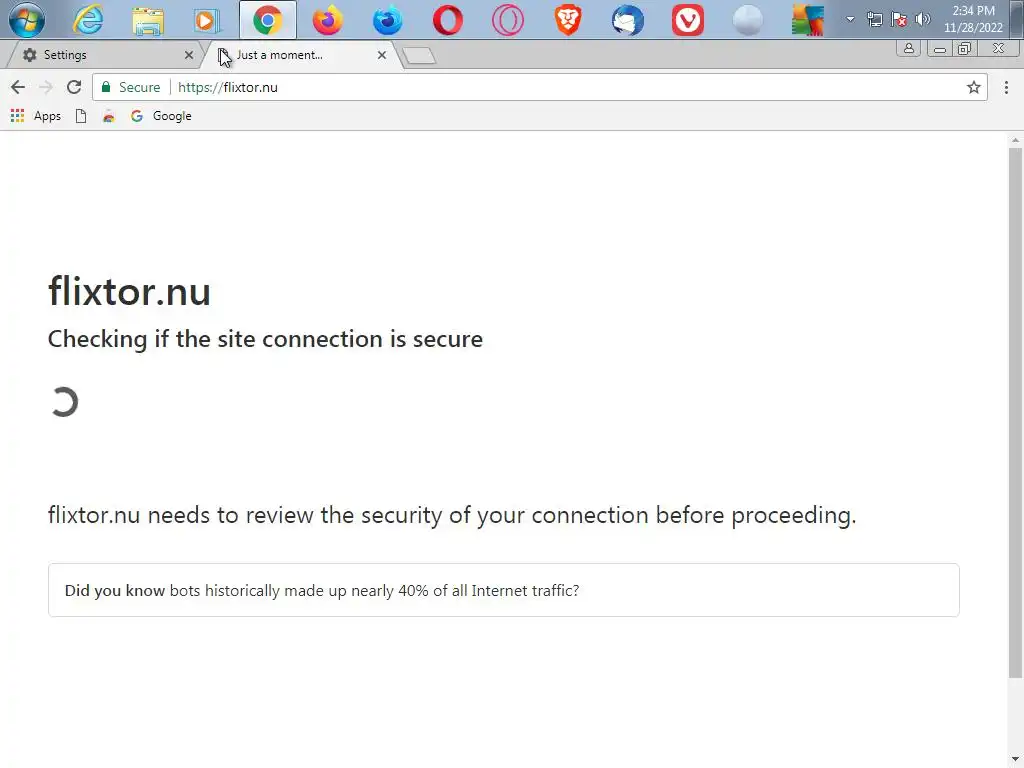Image resolution: width=1024 pixels, height=768 pixels.
Task: Open the Apps bookmark shortcut
Action: [x=37, y=116]
